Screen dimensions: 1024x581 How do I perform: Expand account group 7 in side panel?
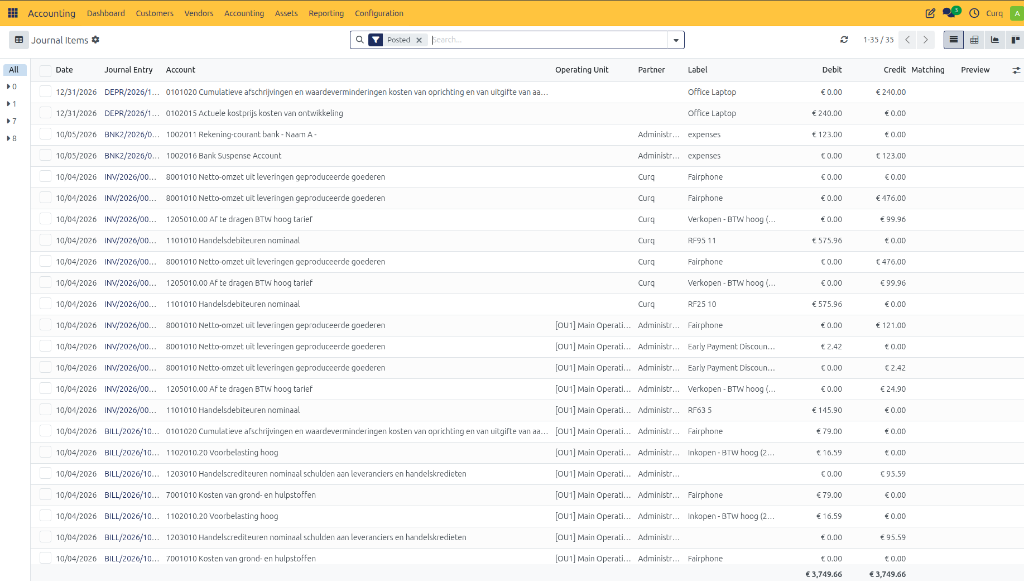[12, 121]
